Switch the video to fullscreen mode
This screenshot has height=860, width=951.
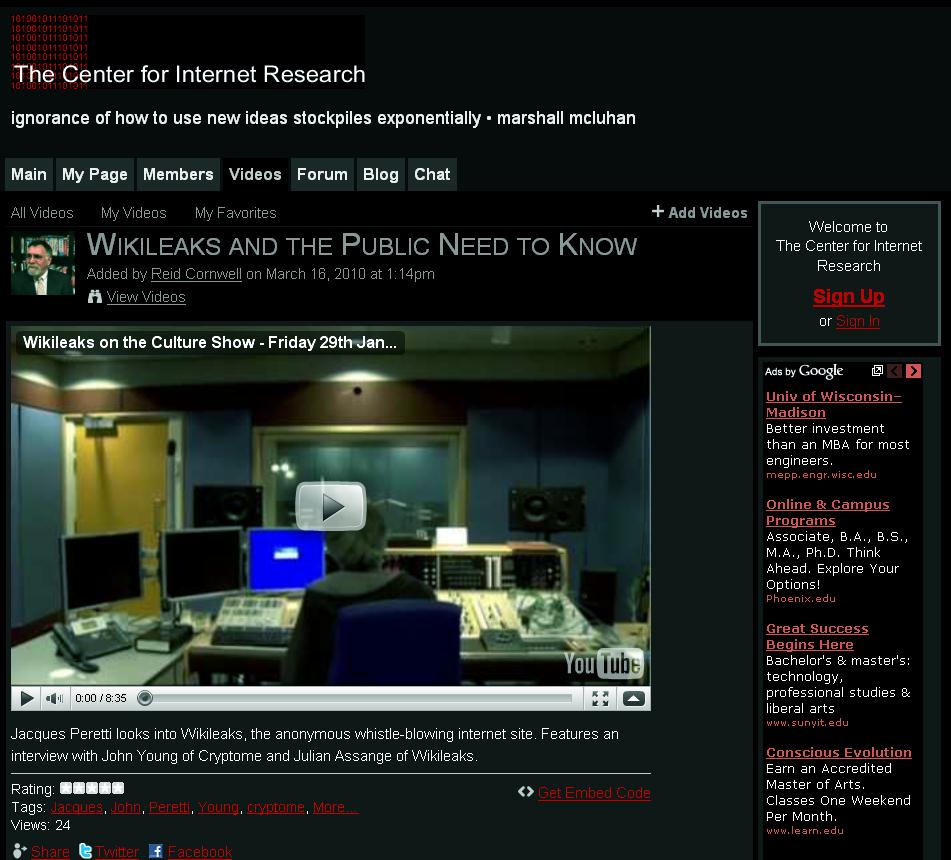pyautogui.click(x=600, y=699)
